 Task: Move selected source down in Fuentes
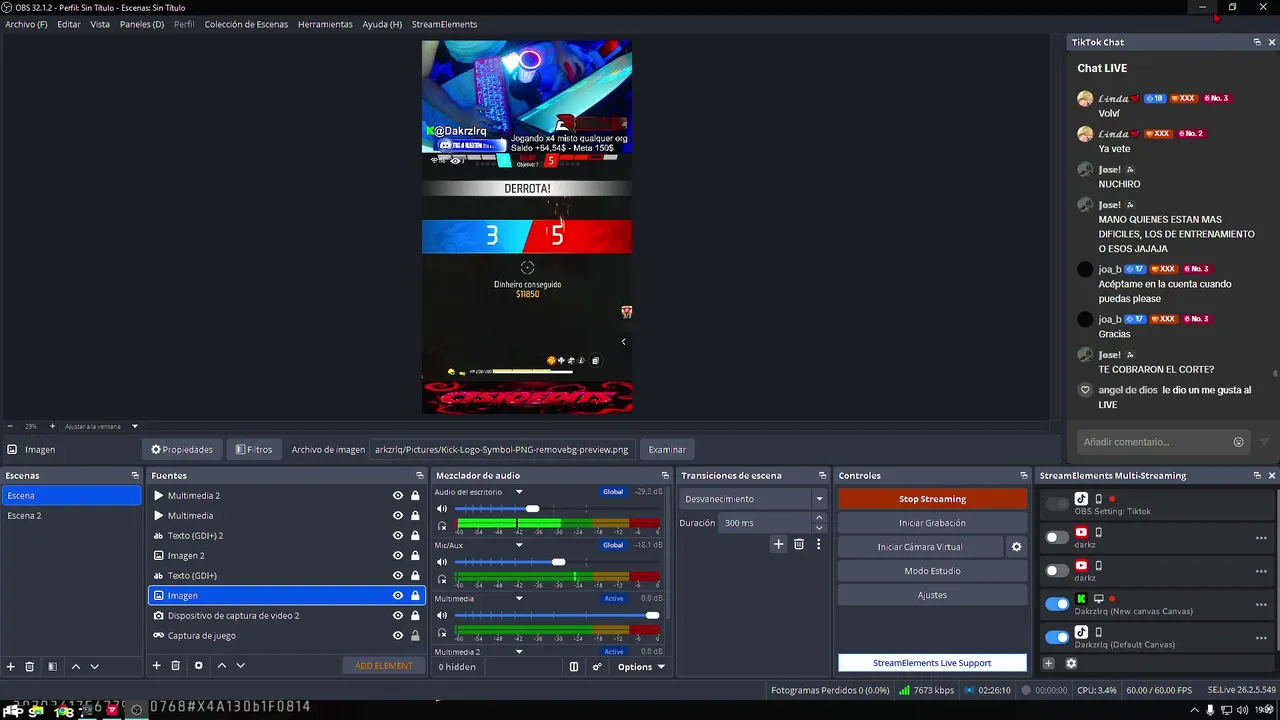[241, 665]
